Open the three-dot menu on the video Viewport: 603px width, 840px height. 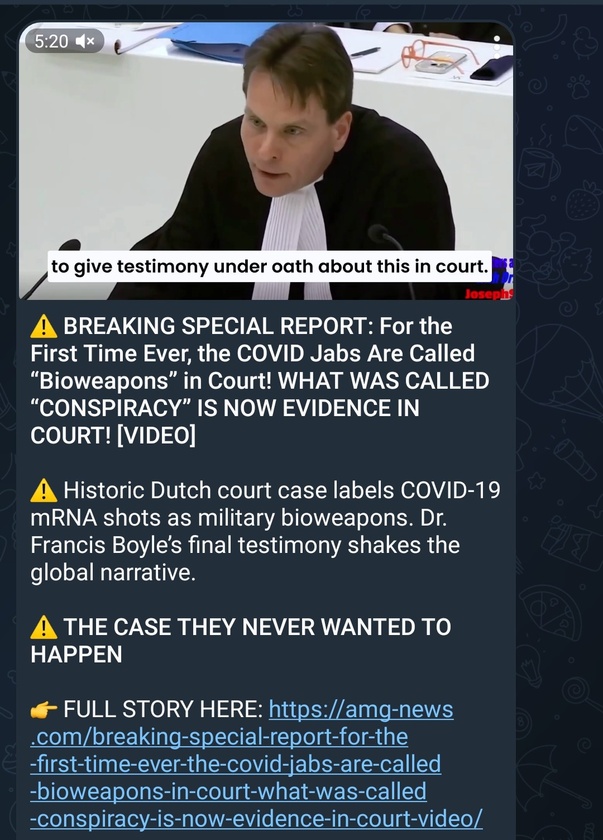coord(497,47)
